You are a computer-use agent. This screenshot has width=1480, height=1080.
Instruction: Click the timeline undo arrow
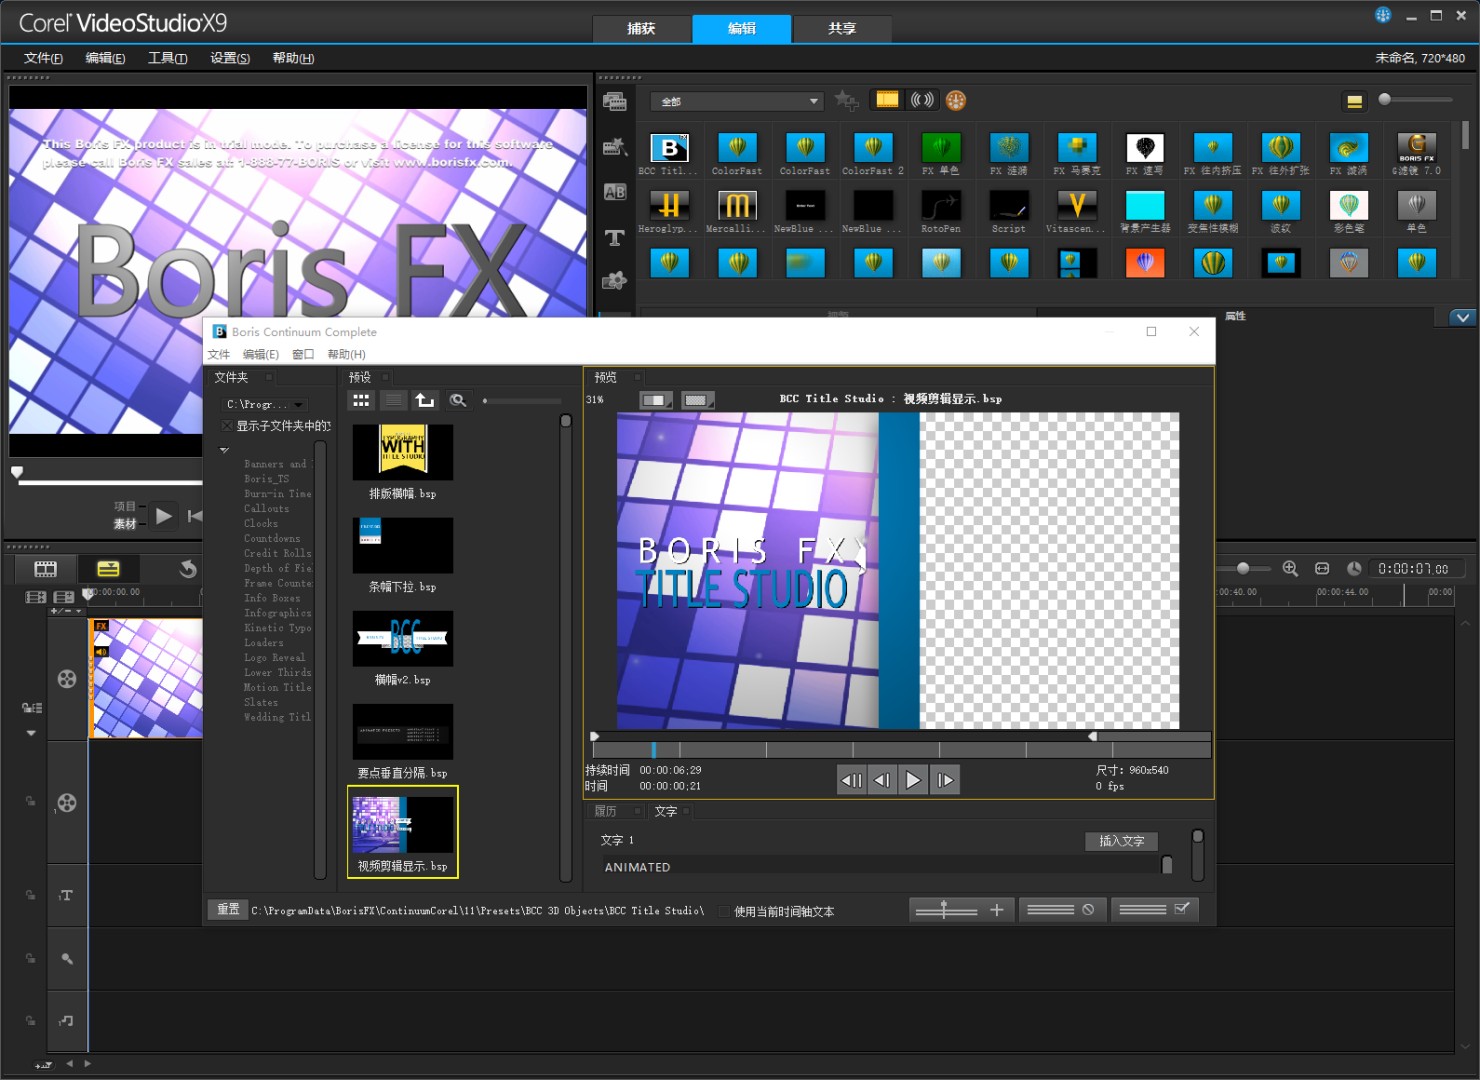click(x=187, y=569)
